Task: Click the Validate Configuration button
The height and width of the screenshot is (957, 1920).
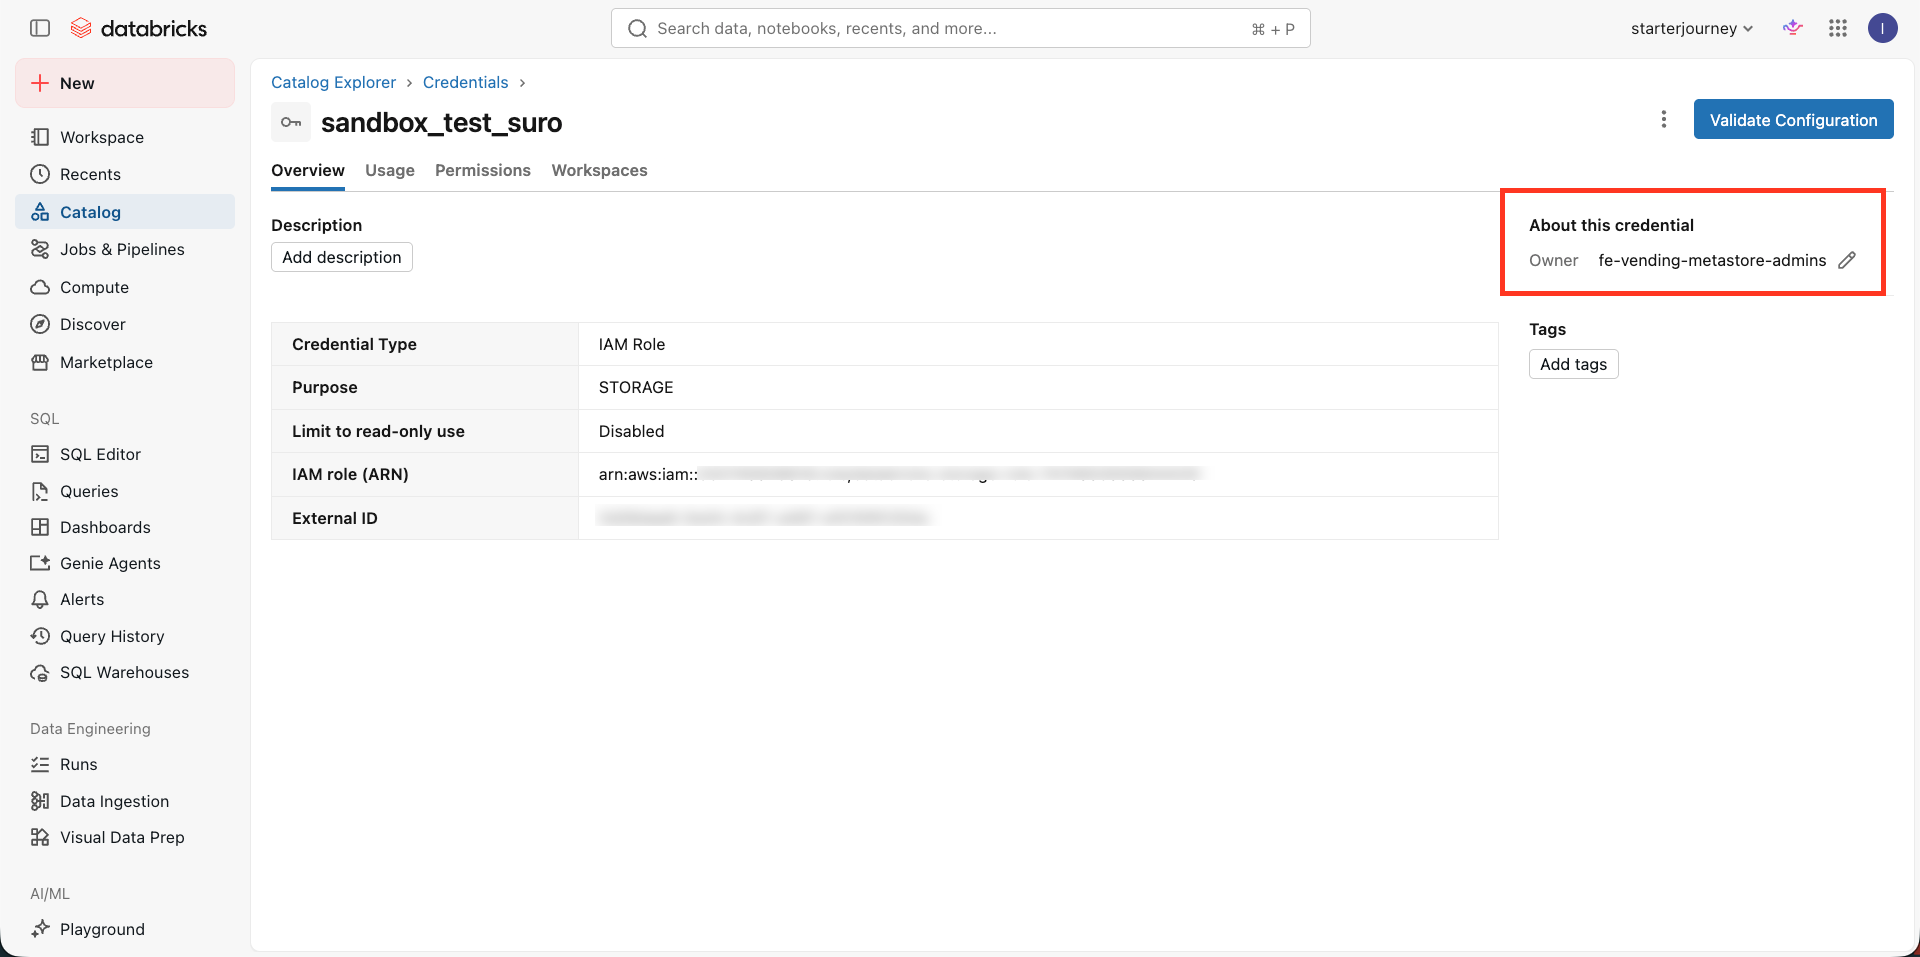Action: coord(1794,119)
